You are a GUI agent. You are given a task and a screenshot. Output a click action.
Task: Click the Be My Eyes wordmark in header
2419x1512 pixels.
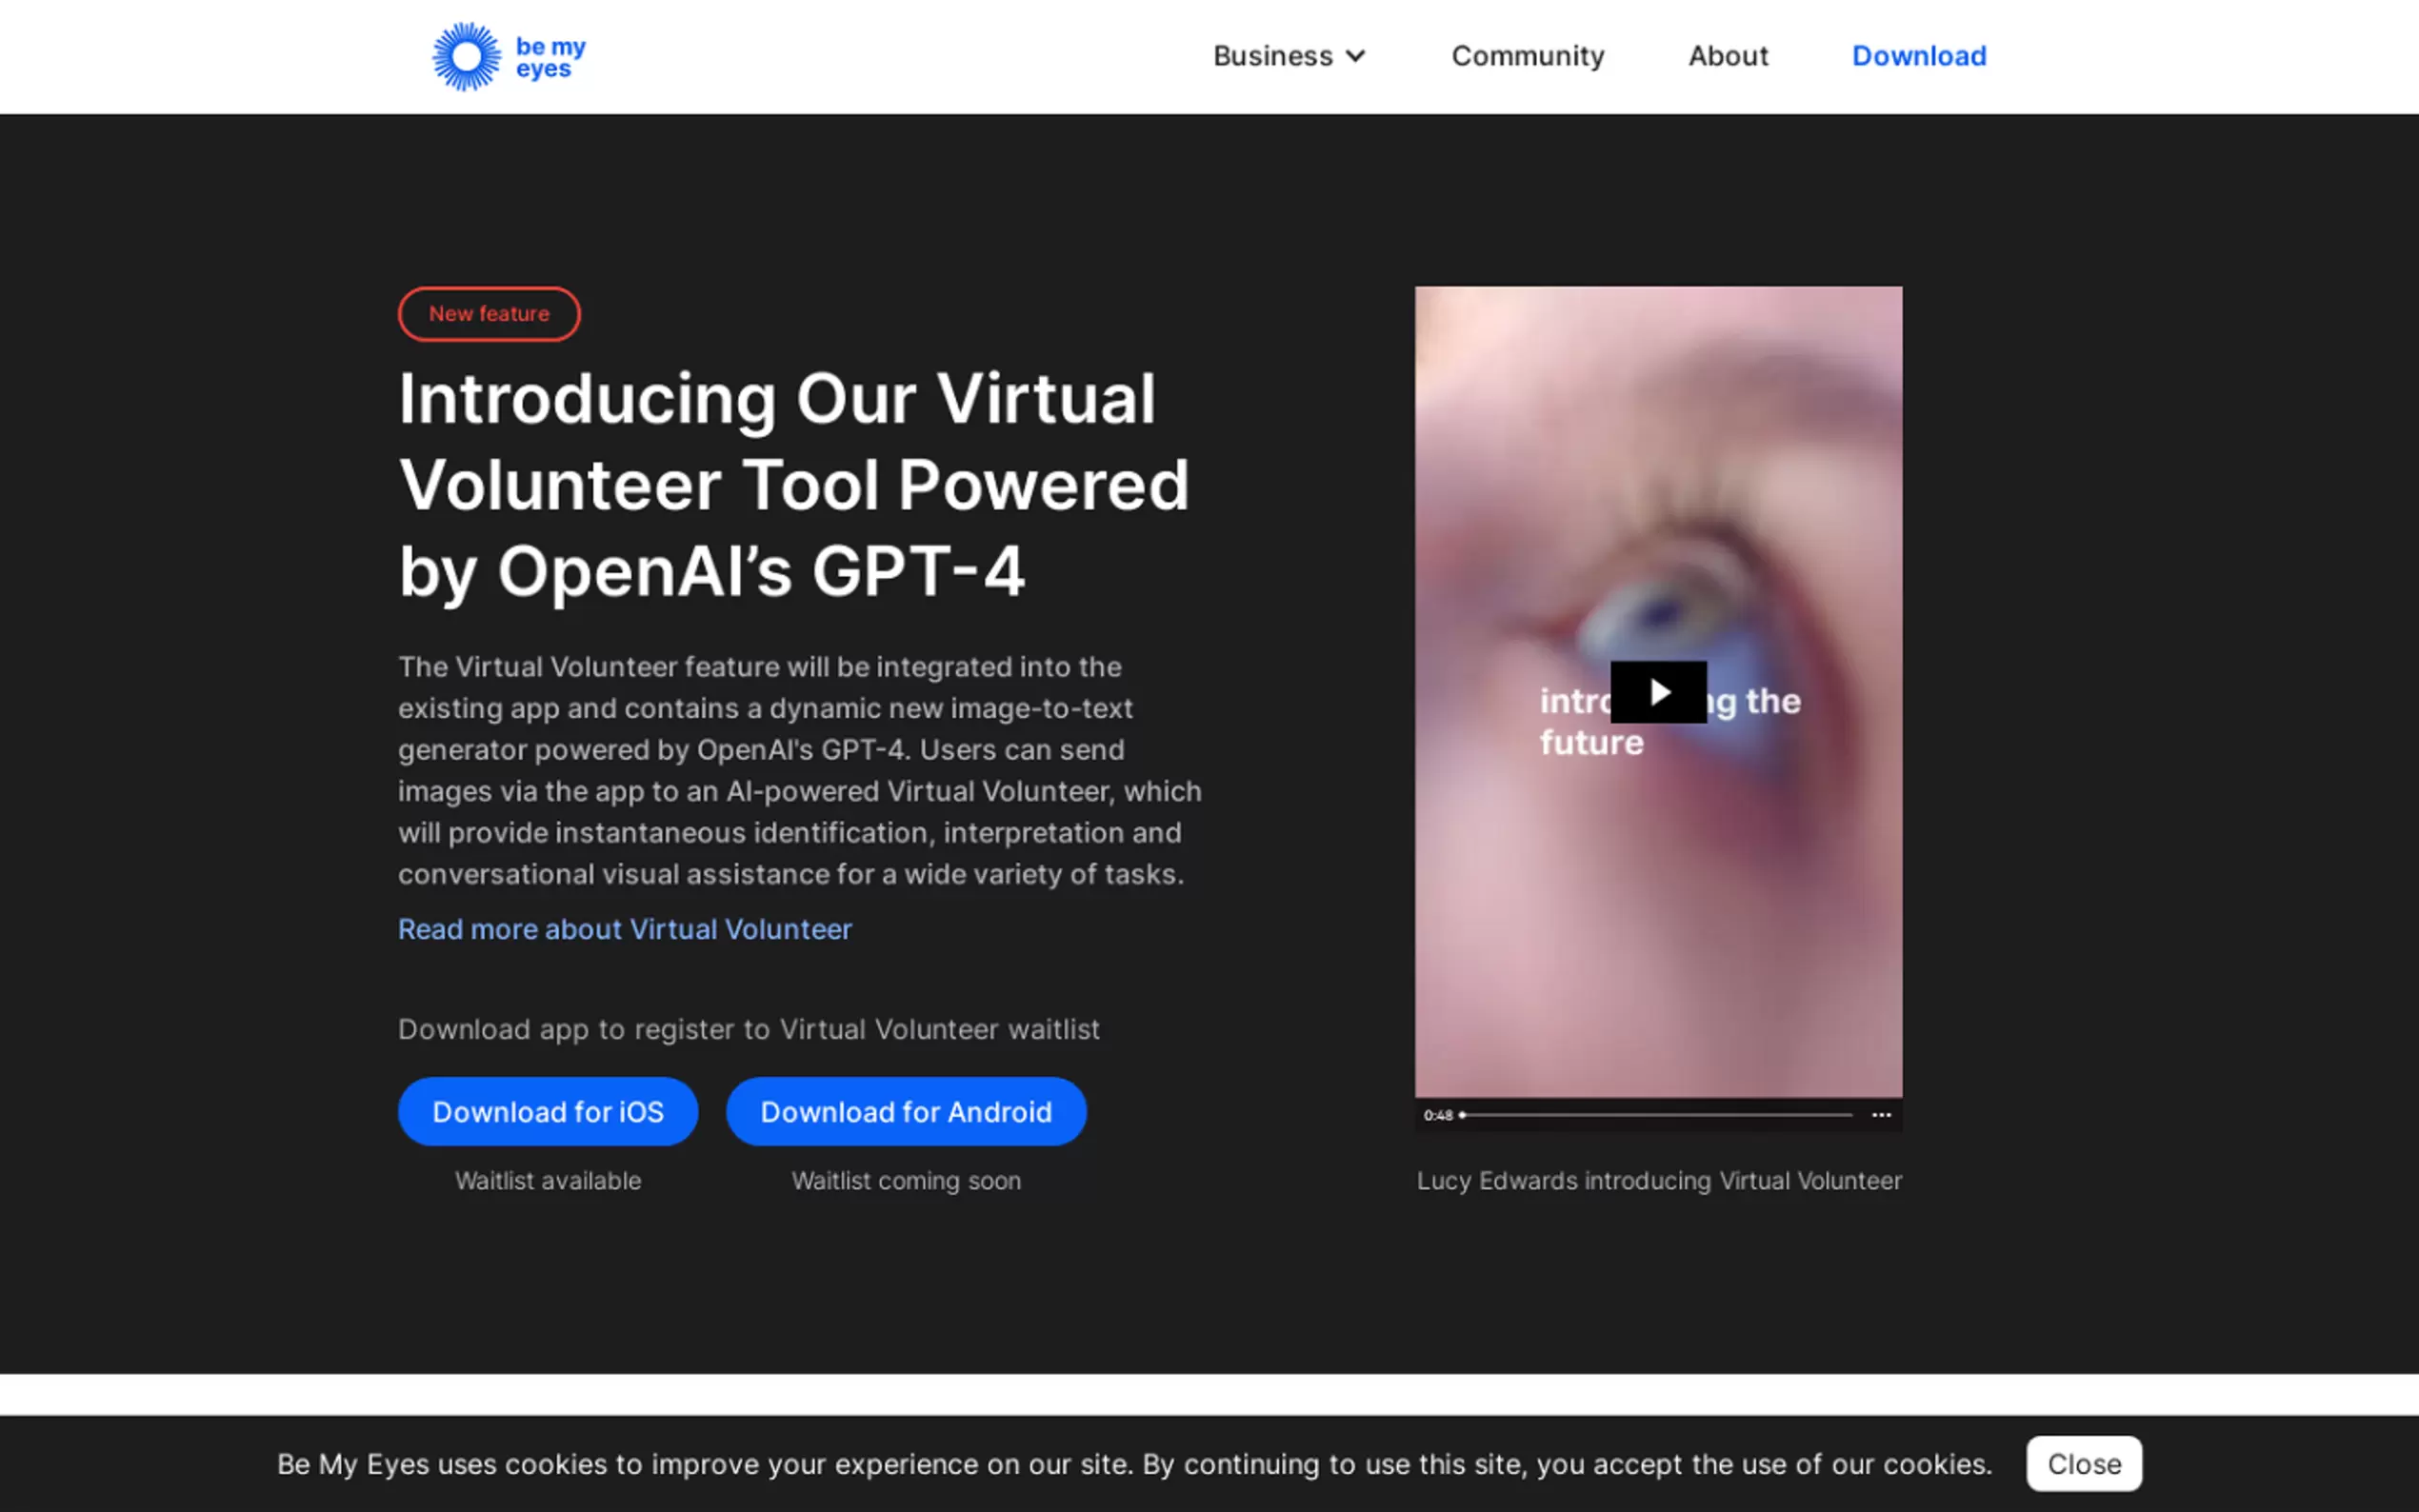pos(548,55)
